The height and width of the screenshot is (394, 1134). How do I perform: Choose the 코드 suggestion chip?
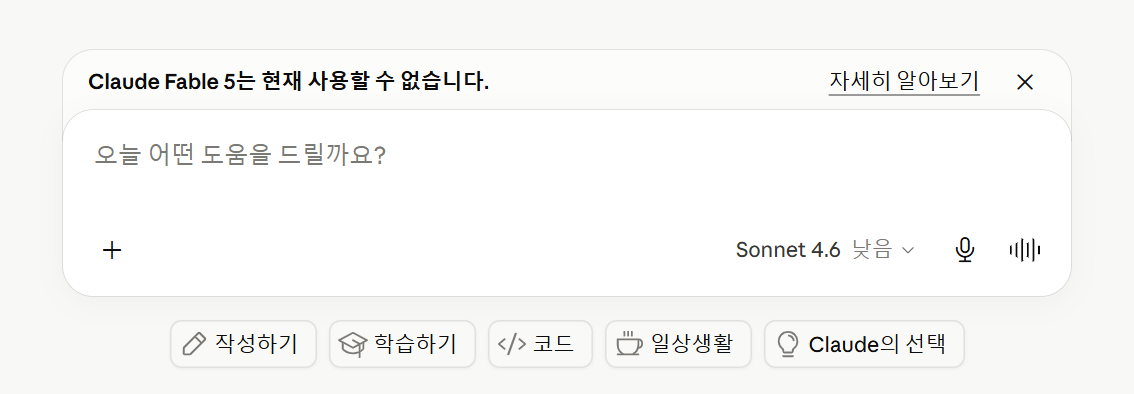pyautogui.click(x=540, y=344)
